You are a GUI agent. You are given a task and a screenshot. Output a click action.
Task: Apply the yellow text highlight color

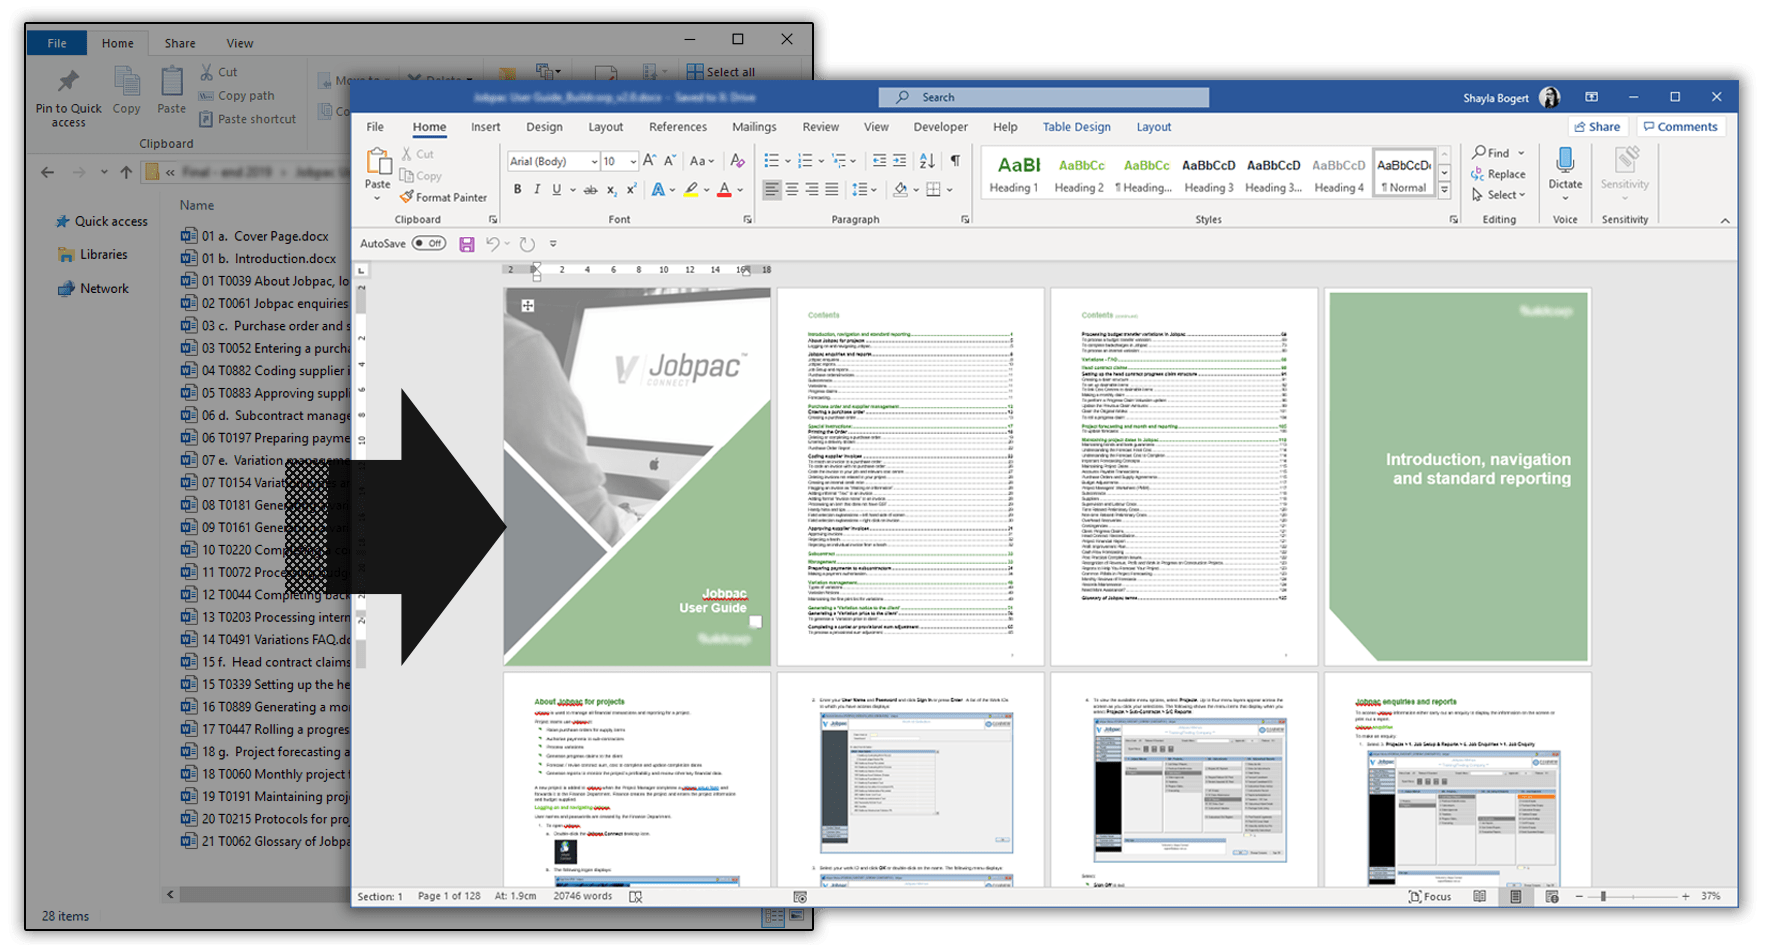(x=690, y=189)
